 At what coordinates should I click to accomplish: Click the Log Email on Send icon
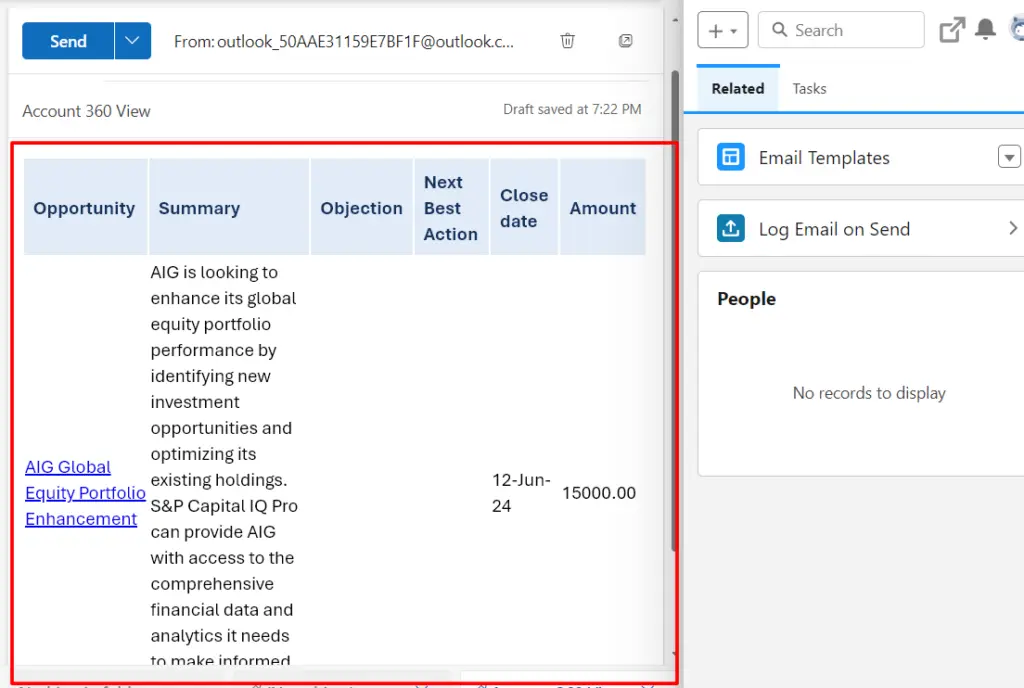(x=731, y=229)
